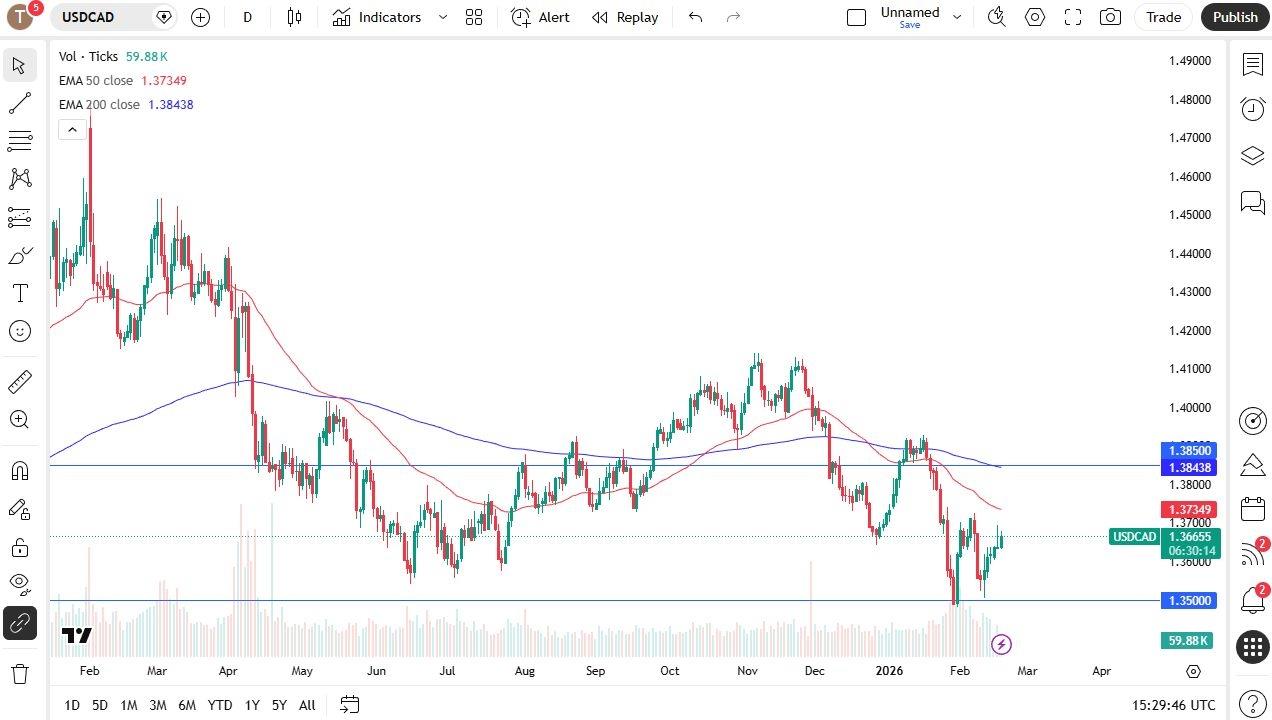Viewport: 1272px width, 720px height.
Task: Select the Trend Line drawing tool
Action: pyautogui.click(x=20, y=103)
